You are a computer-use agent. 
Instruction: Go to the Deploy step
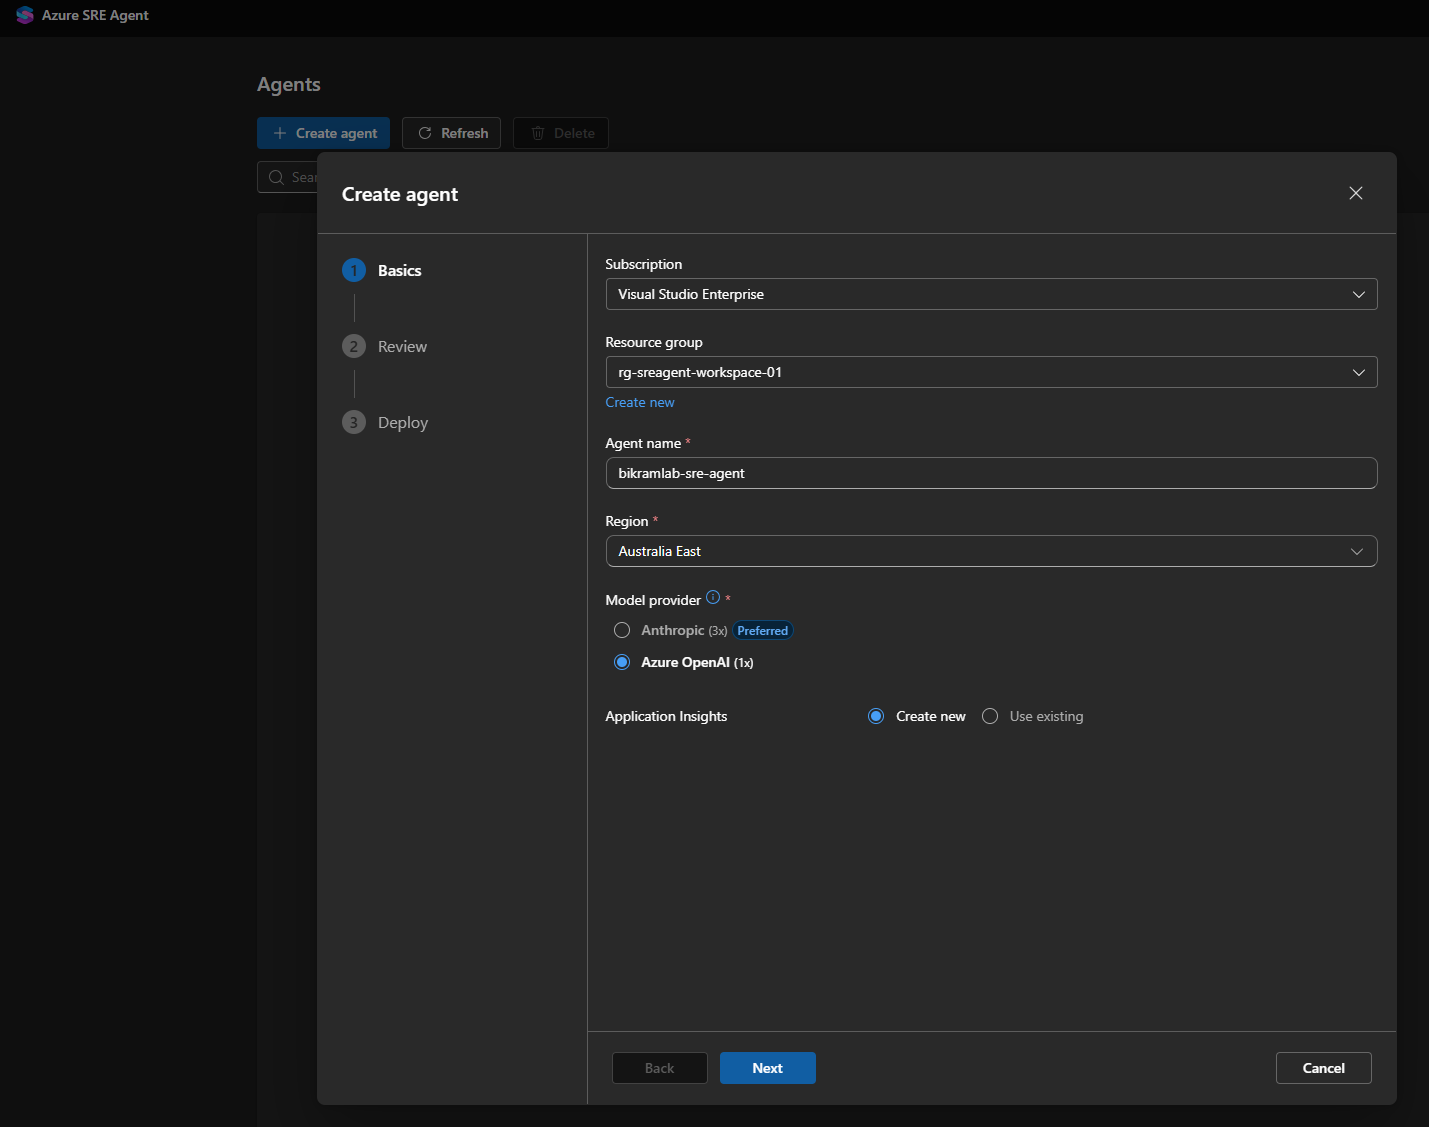[x=385, y=422]
